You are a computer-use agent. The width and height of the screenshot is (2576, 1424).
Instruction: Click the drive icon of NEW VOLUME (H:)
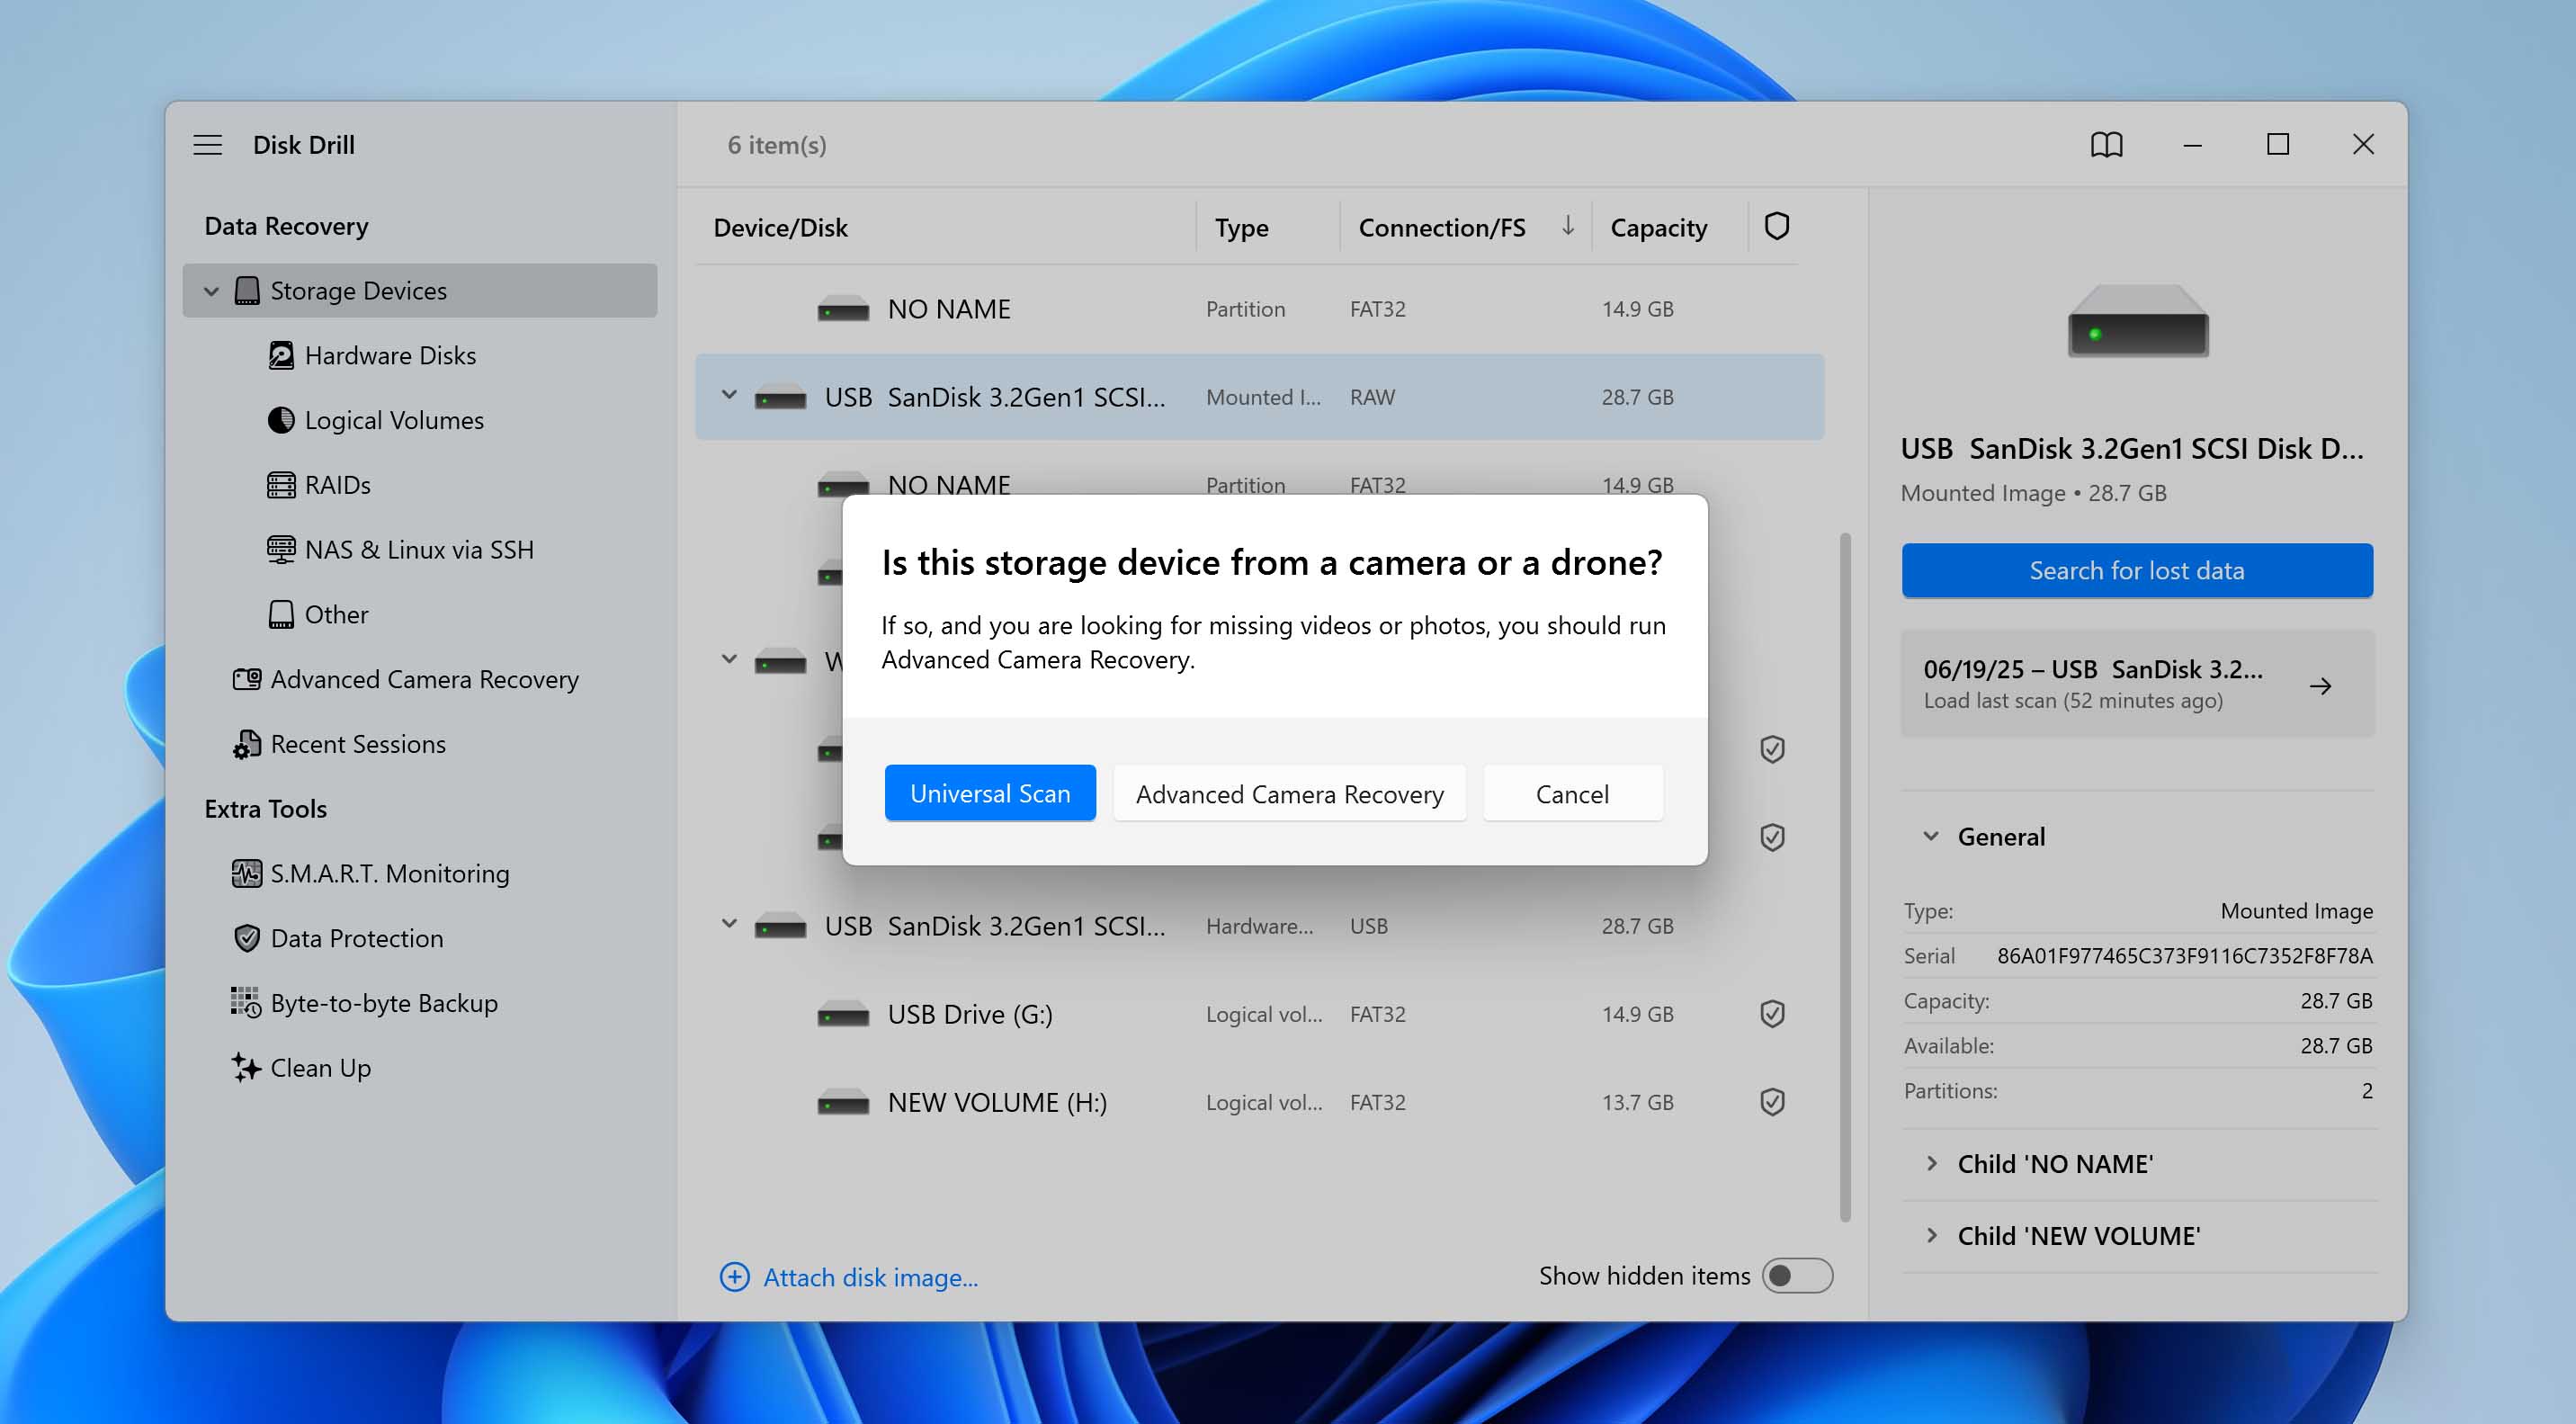pyautogui.click(x=843, y=1103)
